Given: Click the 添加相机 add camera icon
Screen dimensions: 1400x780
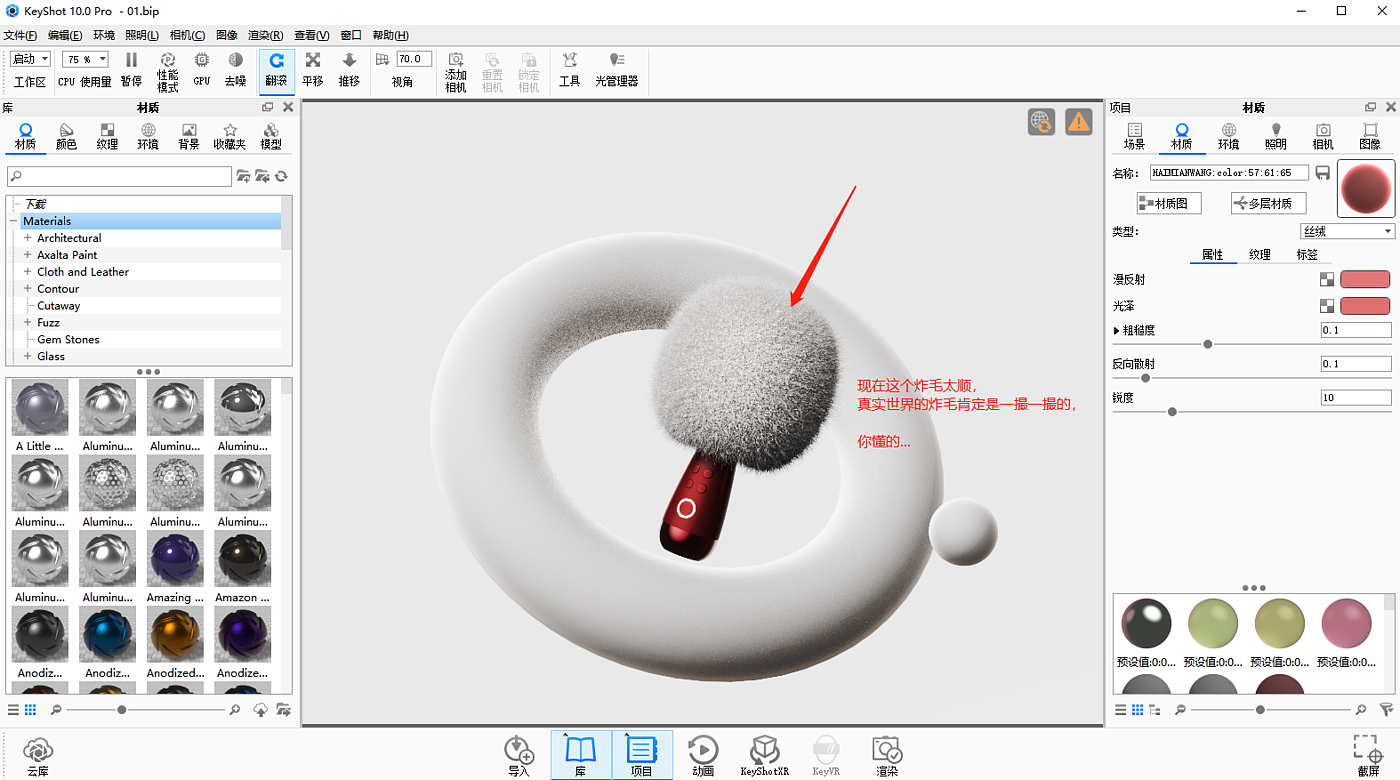Looking at the screenshot, I should point(456,62).
